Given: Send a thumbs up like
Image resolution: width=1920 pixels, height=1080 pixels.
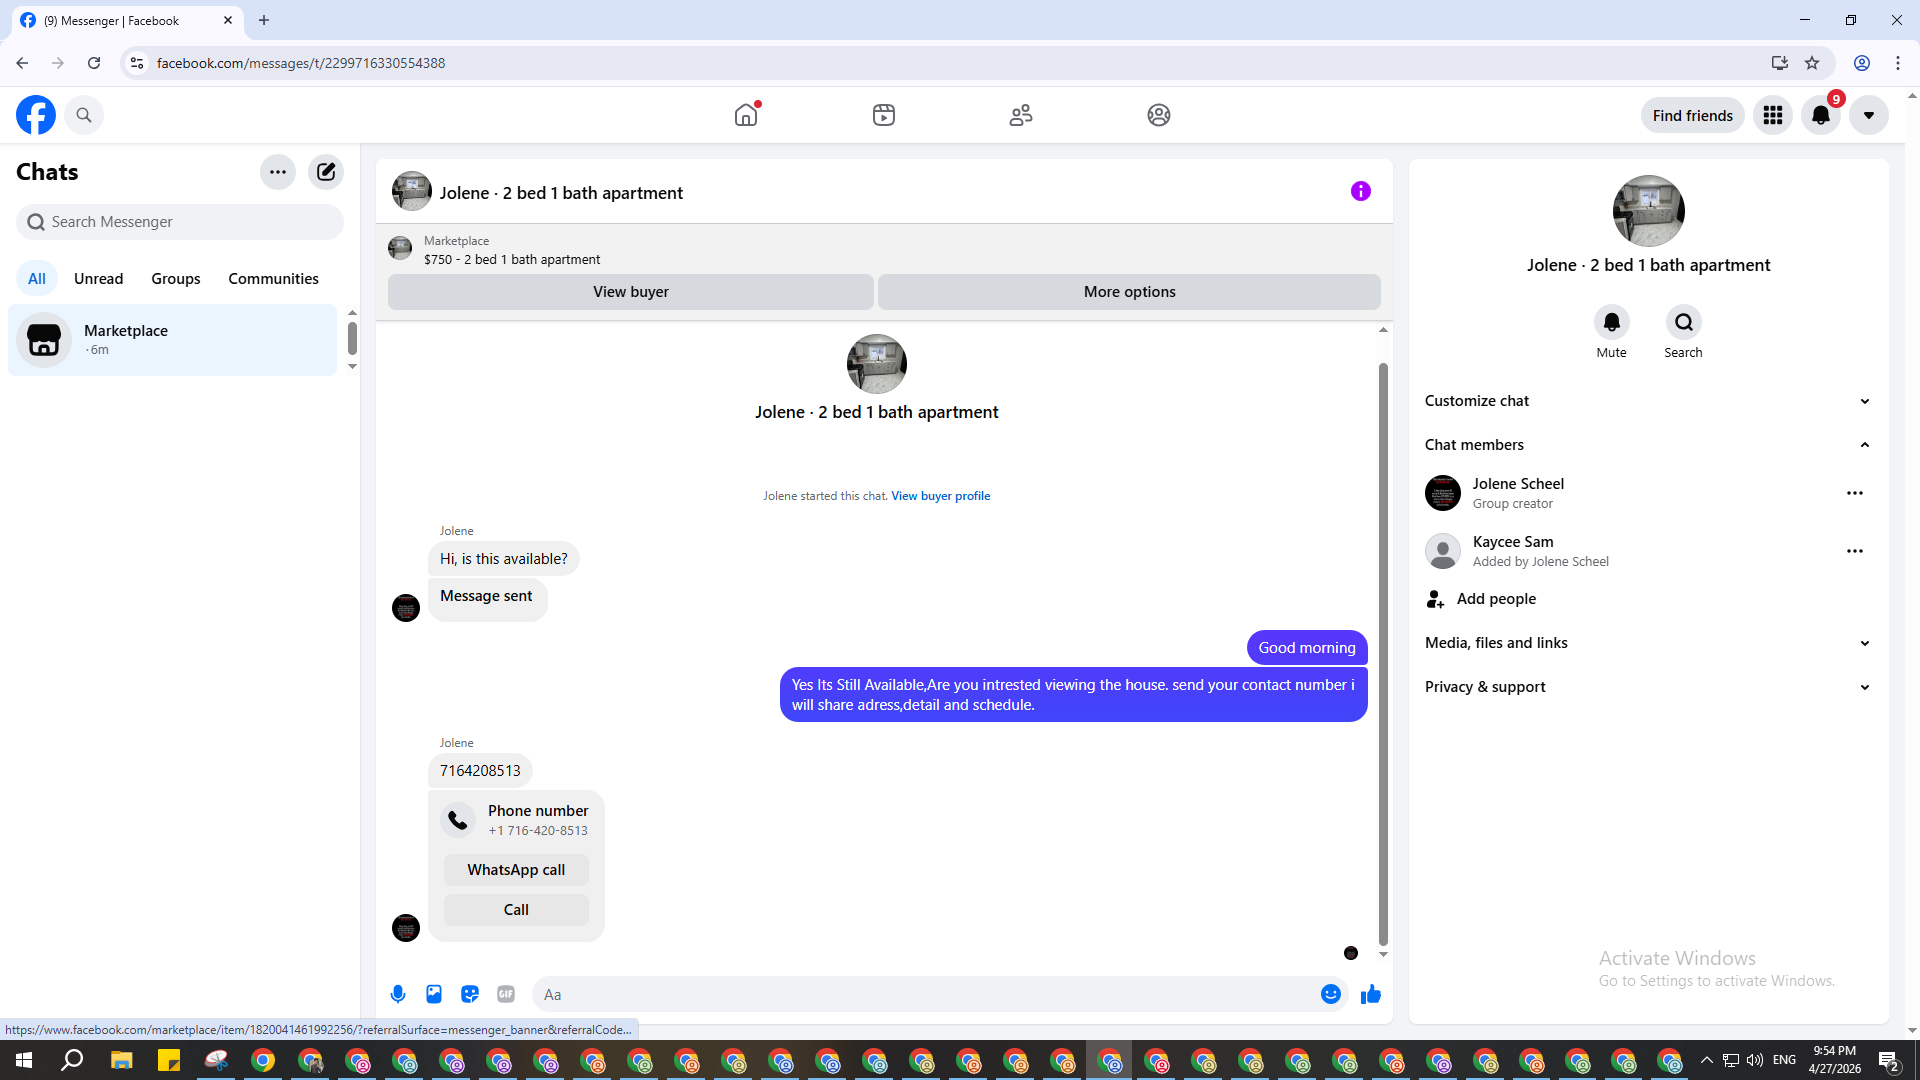Looking at the screenshot, I should click(x=1370, y=994).
